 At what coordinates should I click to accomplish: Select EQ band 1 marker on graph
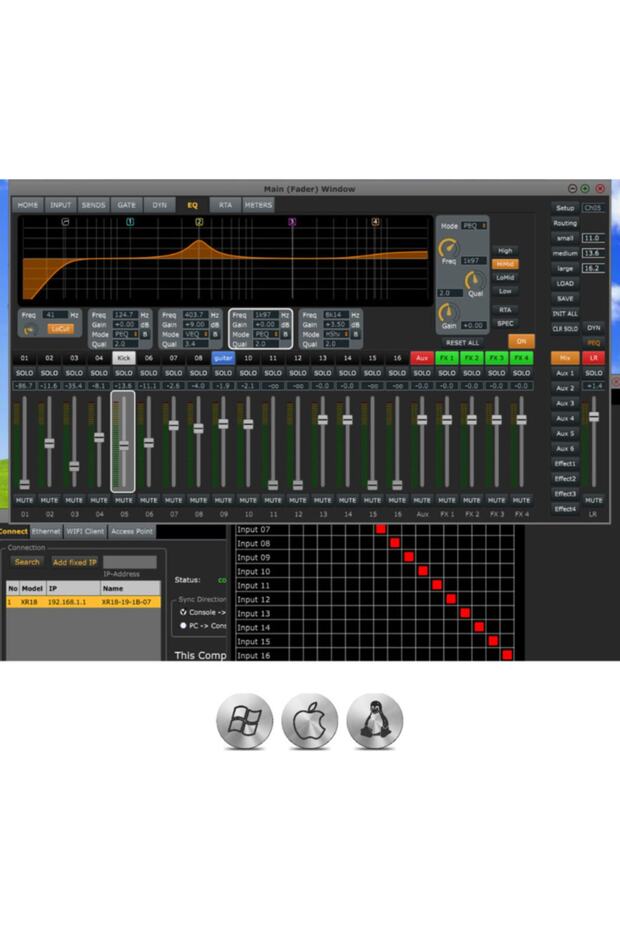130,222
